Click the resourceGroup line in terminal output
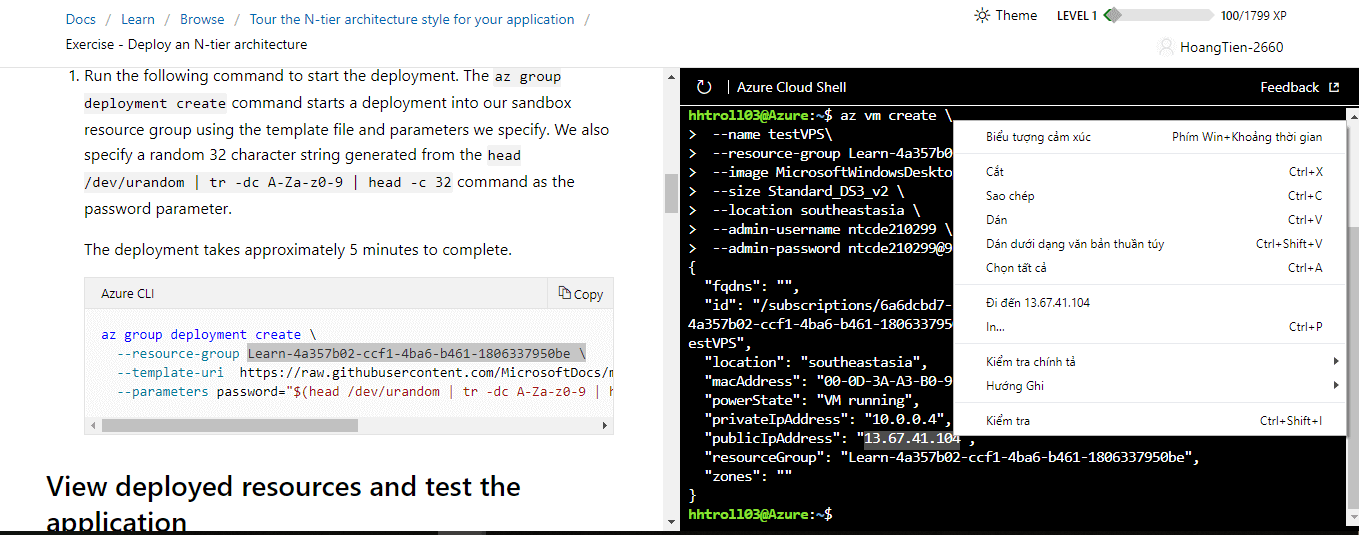This screenshot has height=535, width=1359. (951, 458)
